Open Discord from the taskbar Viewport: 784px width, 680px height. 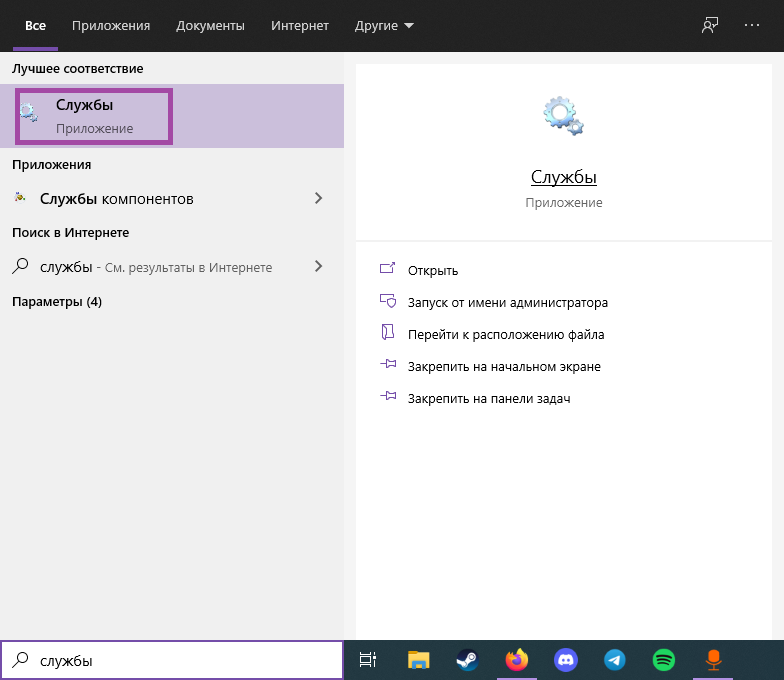coord(566,660)
